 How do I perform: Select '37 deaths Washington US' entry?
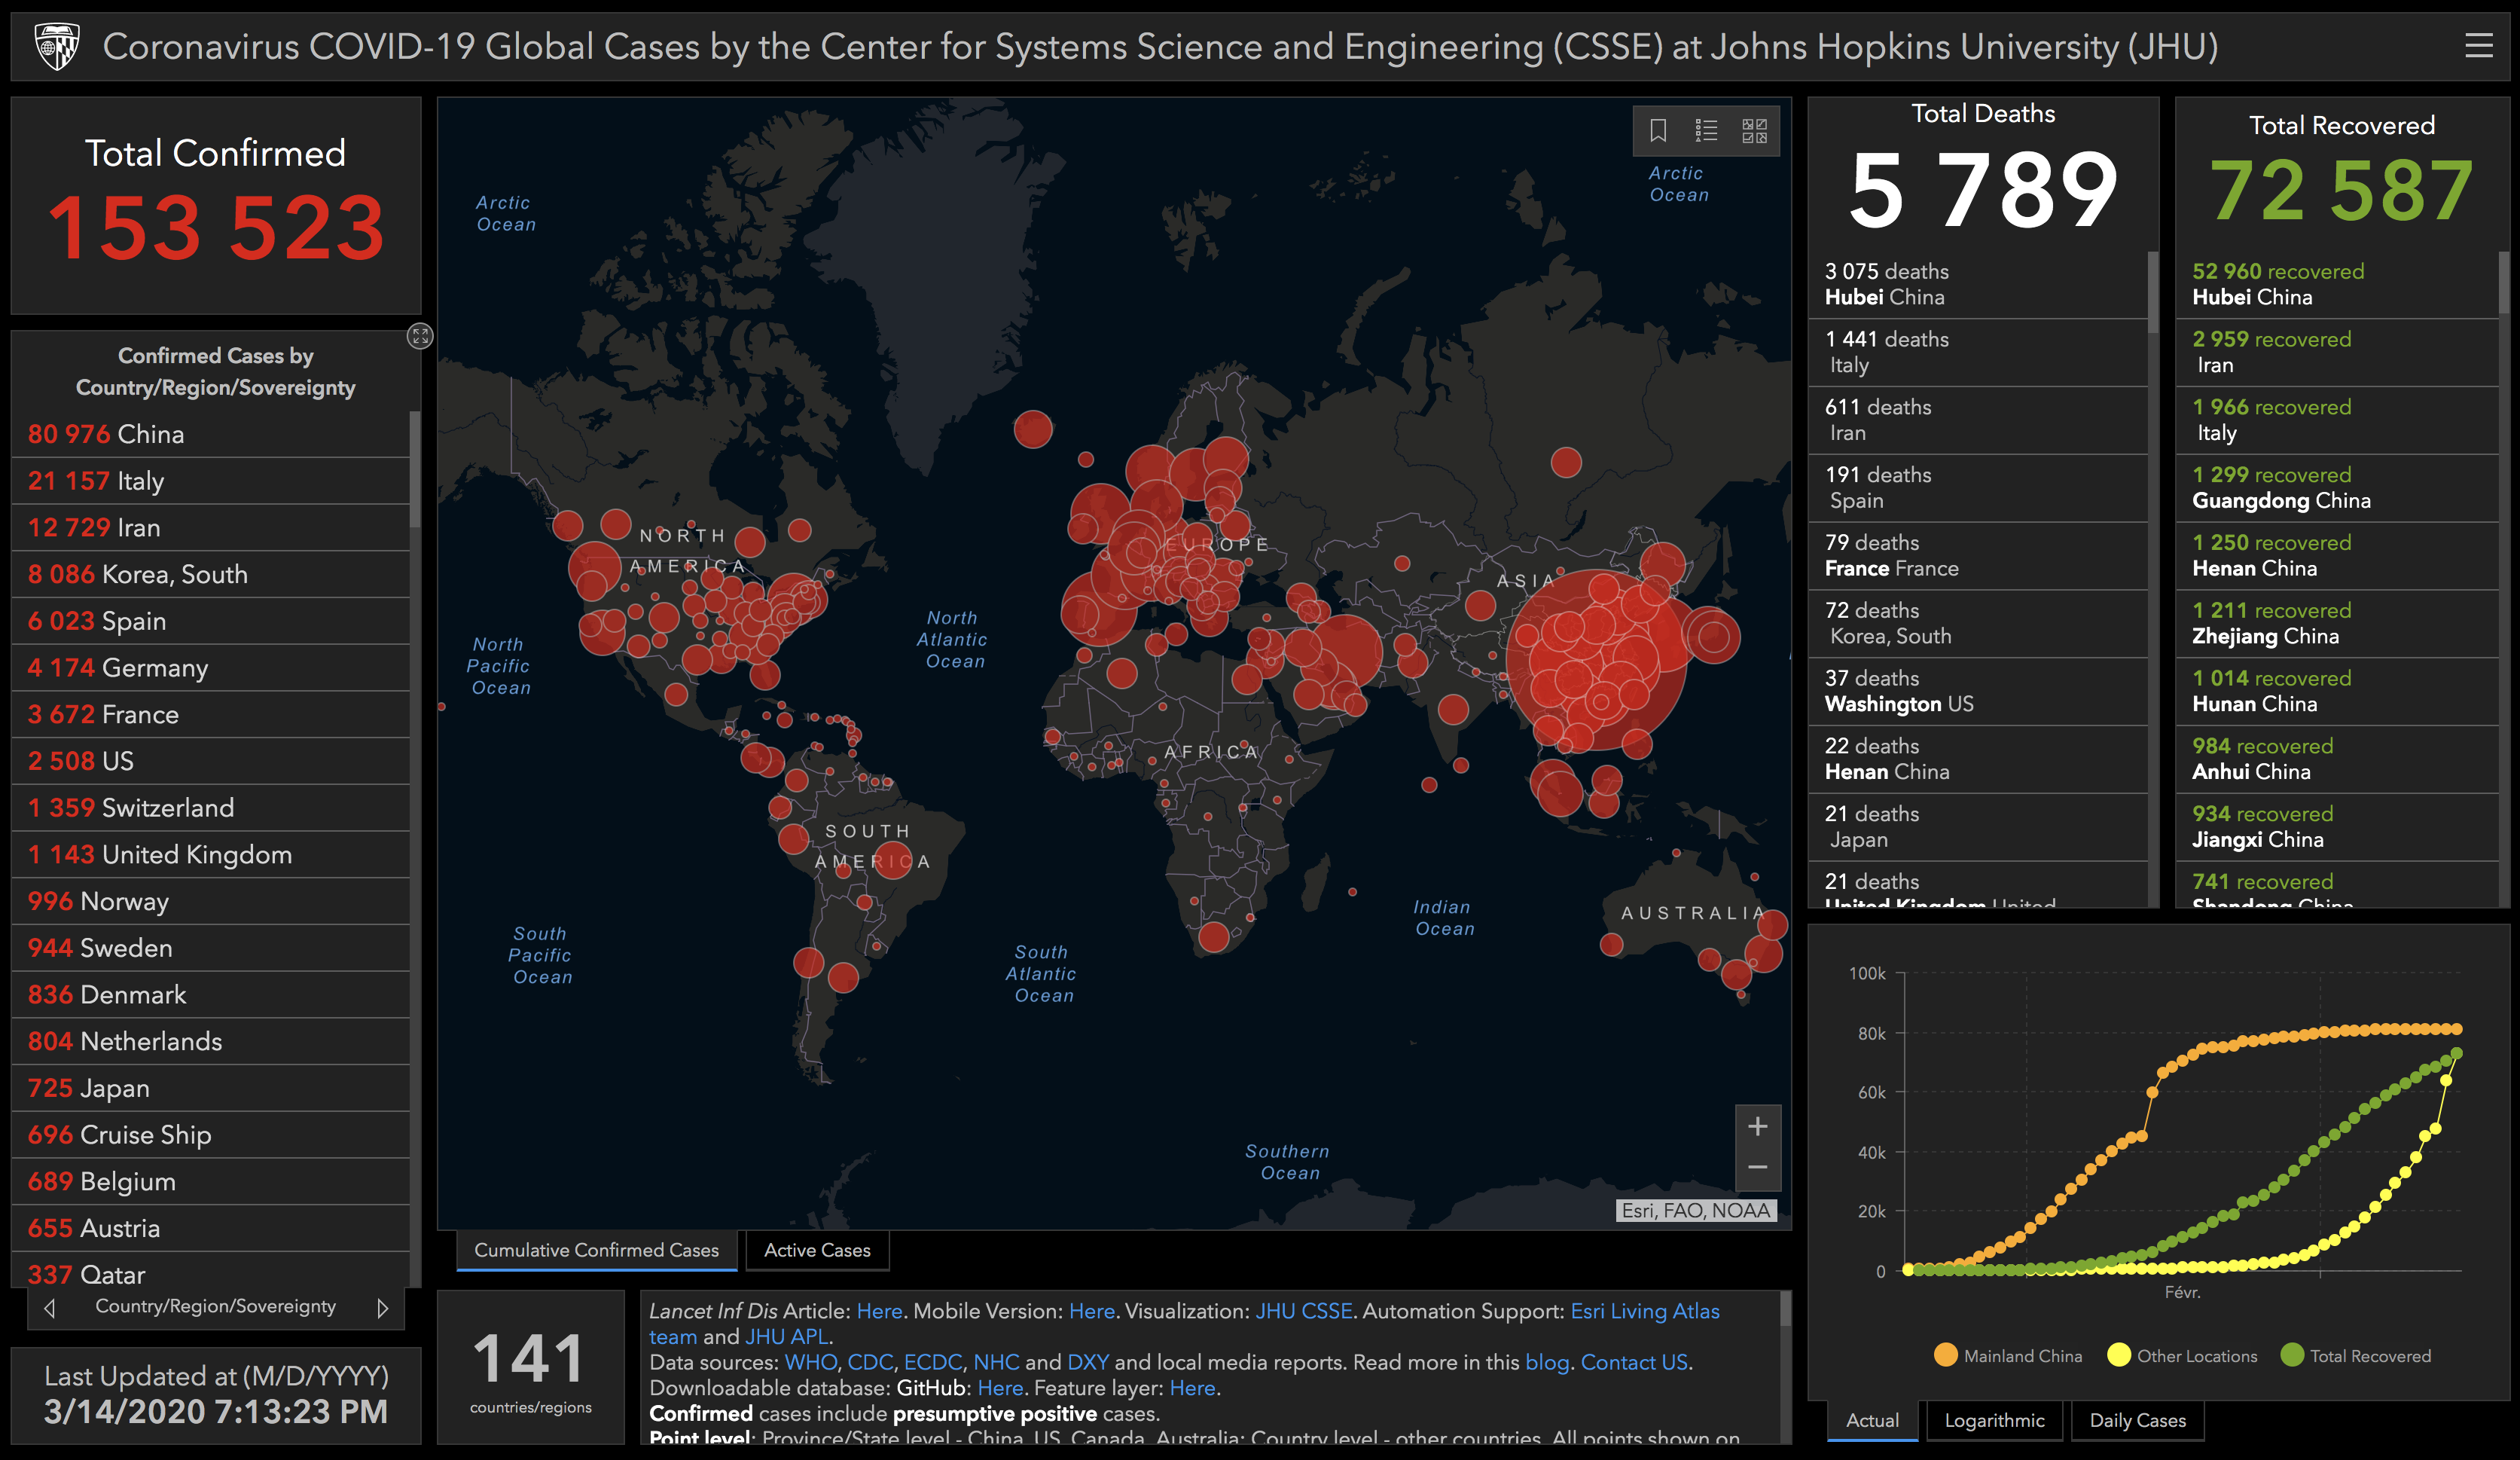click(x=1978, y=691)
